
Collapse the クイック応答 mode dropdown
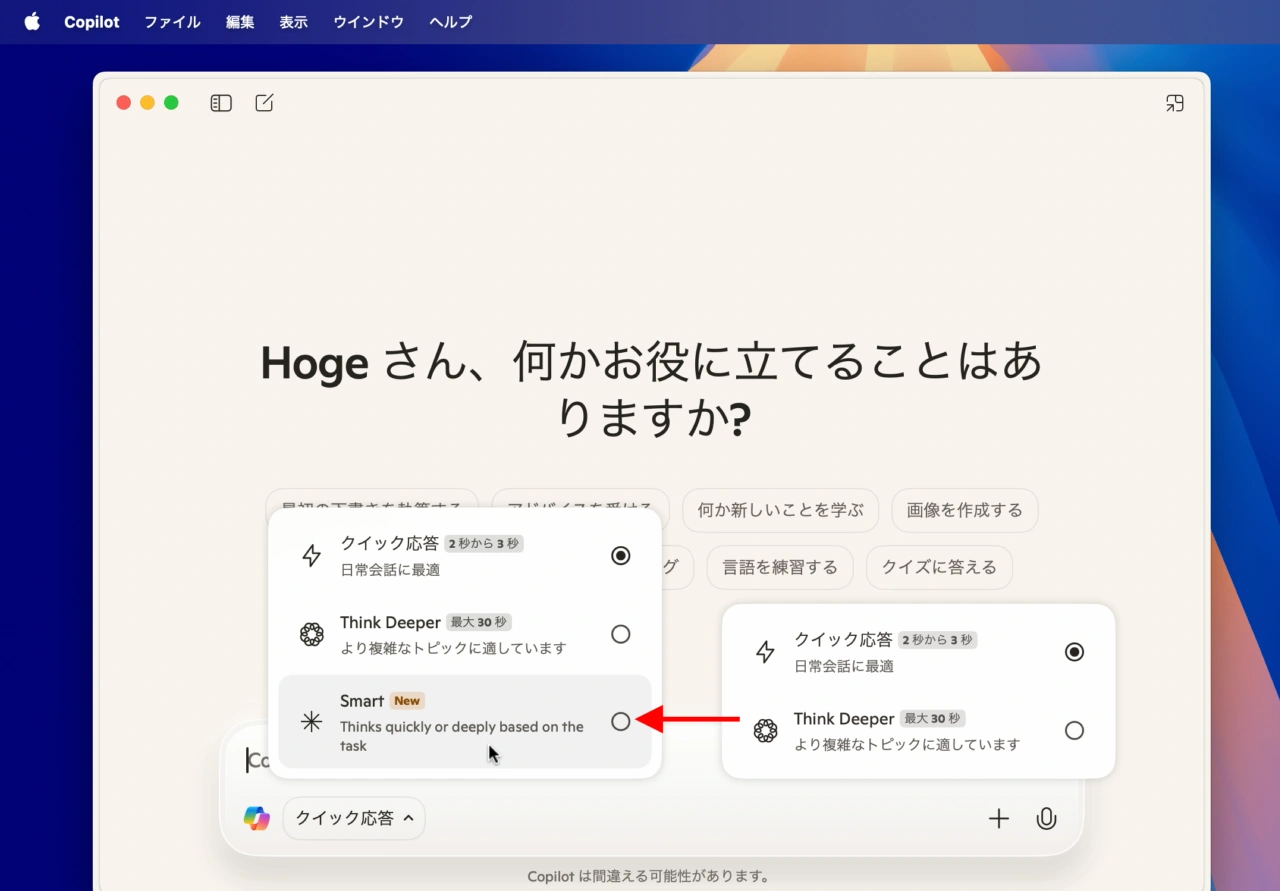coord(353,818)
